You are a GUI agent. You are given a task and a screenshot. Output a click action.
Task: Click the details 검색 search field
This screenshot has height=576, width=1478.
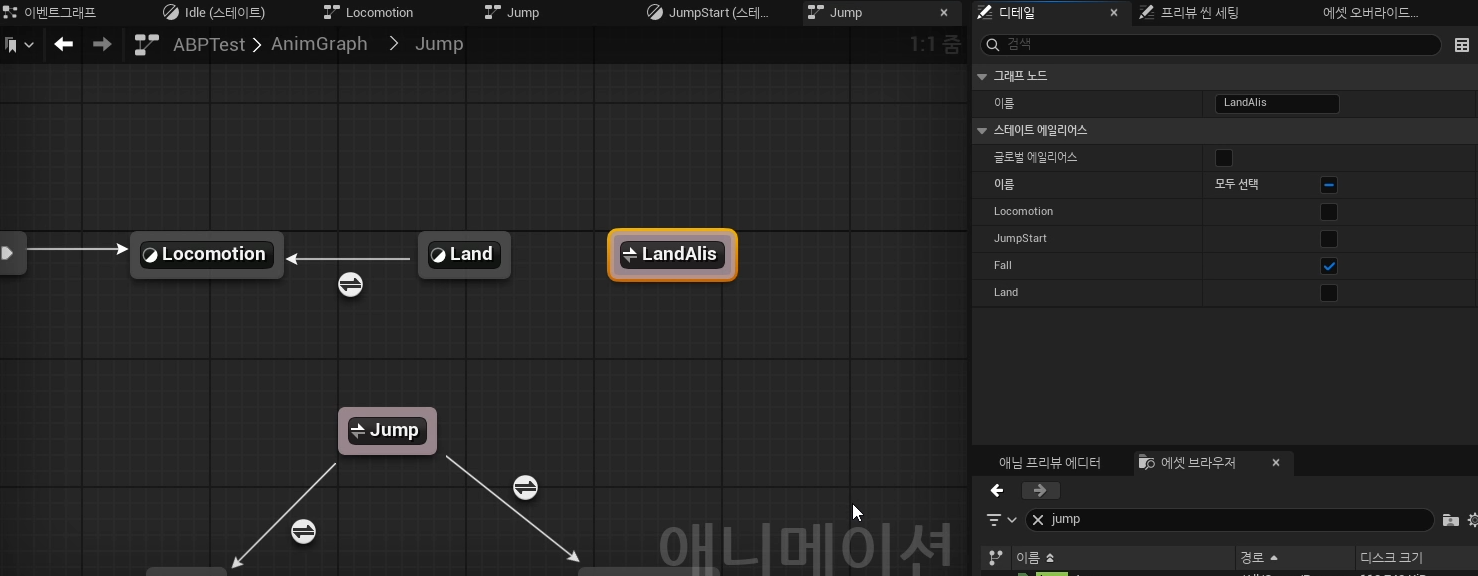coord(1211,45)
